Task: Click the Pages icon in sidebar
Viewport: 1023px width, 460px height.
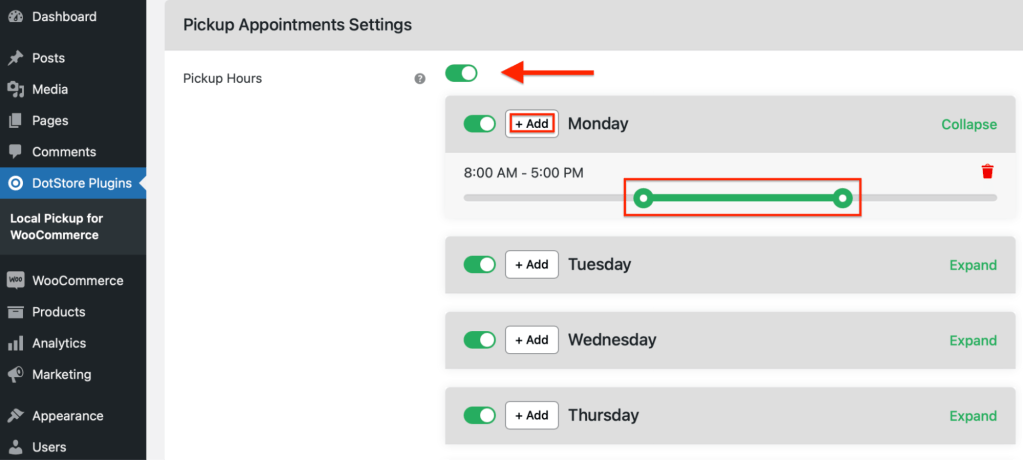Action: pos(15,121)
